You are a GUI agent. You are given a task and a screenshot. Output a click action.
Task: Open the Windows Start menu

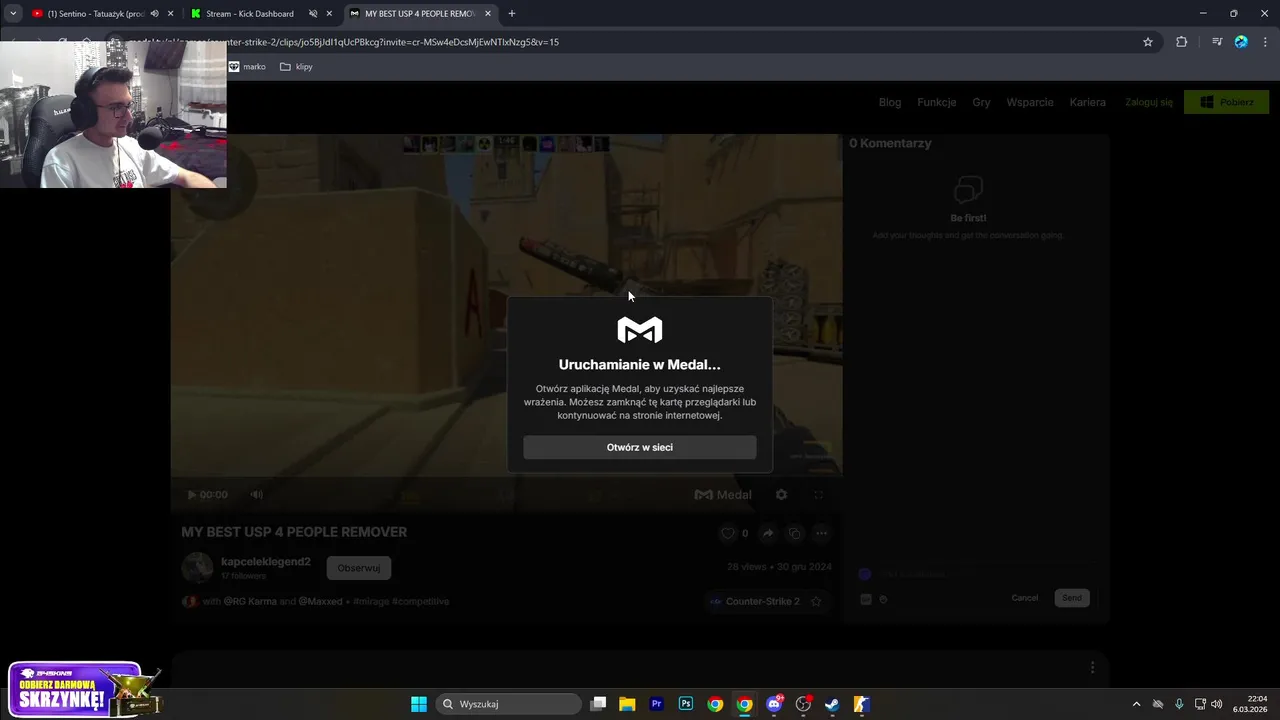(419, 704)
